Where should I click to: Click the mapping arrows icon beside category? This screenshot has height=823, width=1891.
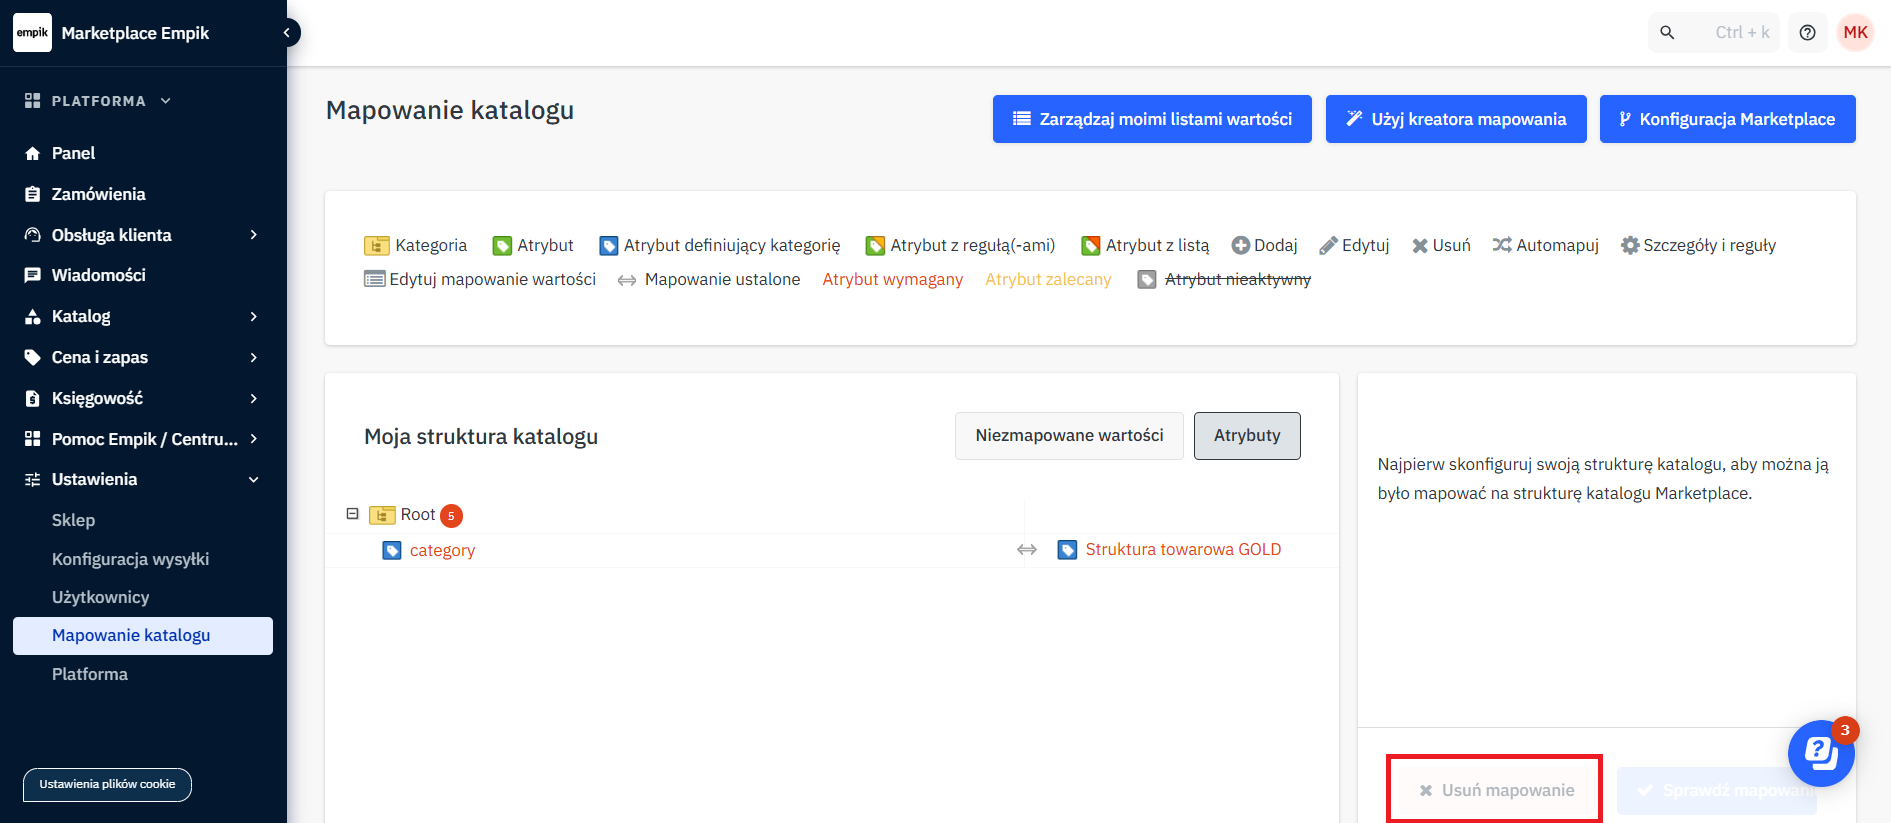(x=1027, y=550)
